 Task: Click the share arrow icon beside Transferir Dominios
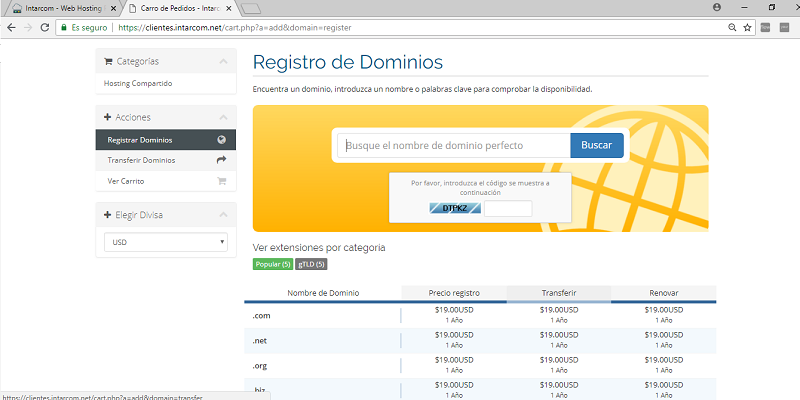point(221,160)
